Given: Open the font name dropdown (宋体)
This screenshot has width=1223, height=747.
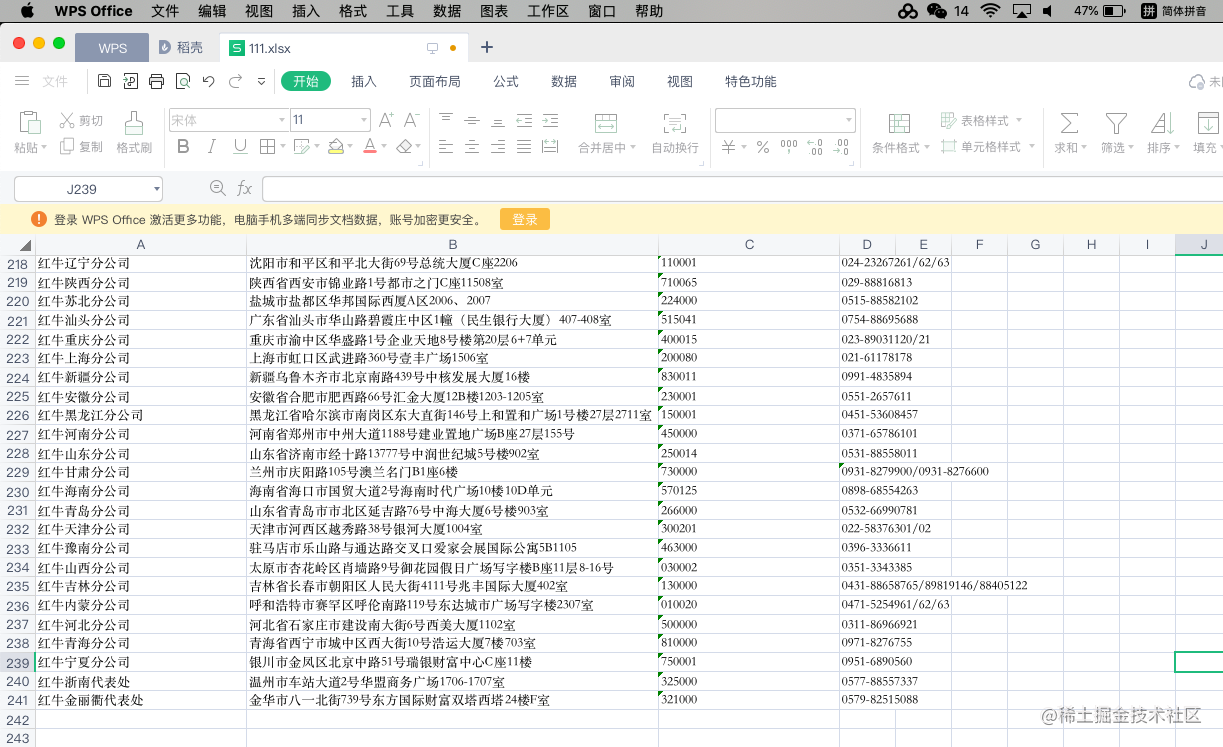Looking at the screenshot, I should 282,120.
